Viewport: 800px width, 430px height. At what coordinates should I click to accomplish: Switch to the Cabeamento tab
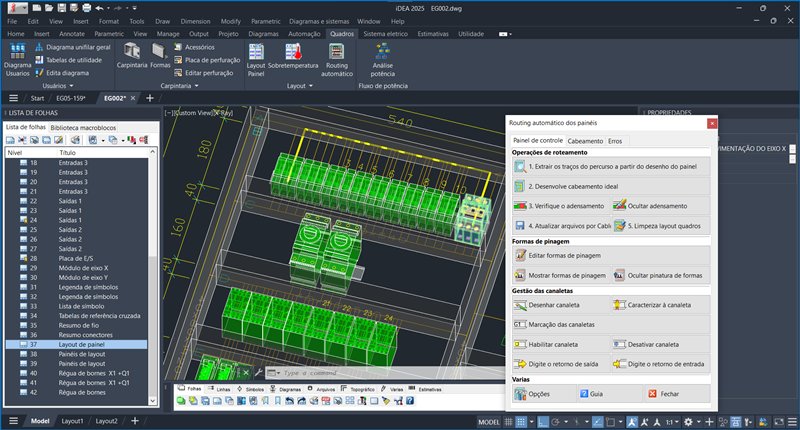point(585,141)
